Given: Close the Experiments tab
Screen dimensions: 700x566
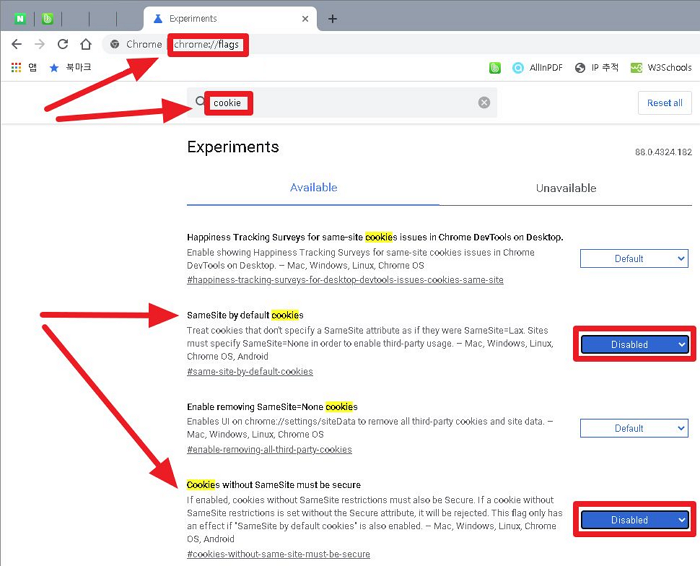Looking at the screenshot, I should click(x=305, y=19).
